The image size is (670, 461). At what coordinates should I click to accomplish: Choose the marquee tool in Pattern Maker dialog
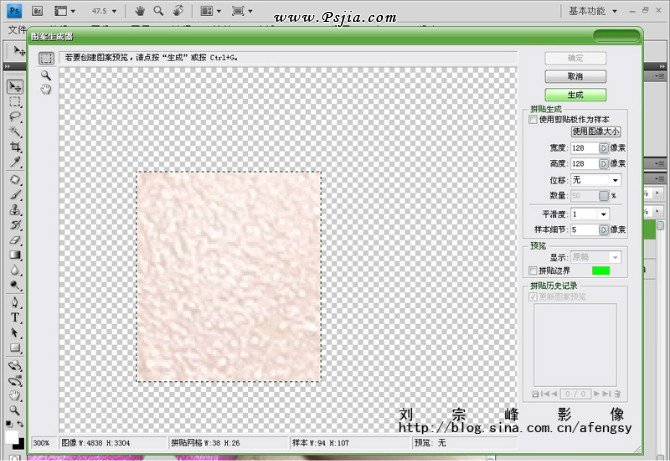tap(46, 58)
